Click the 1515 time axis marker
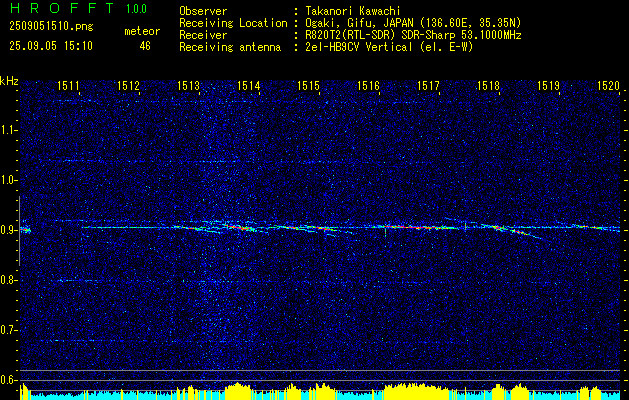The width and height of the screenshot is (629, 400). [308, 85]
